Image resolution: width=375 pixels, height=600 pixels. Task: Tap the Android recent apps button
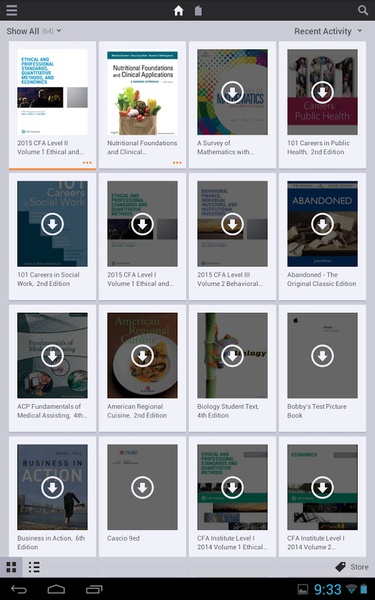coord(94,589)
